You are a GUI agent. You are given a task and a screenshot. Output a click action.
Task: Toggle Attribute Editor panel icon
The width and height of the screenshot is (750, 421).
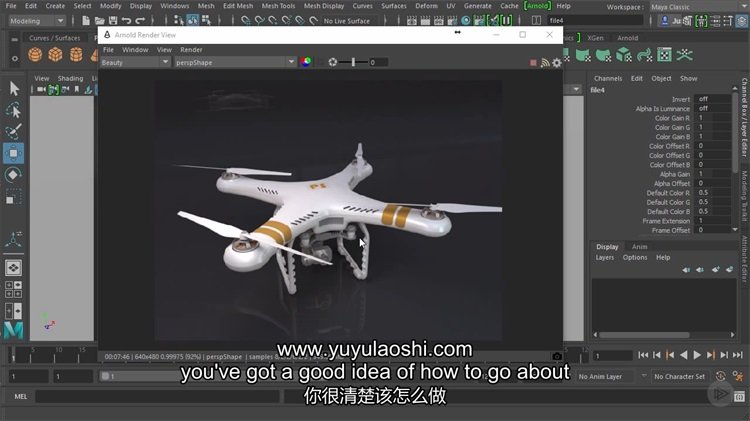coord(716,21)
